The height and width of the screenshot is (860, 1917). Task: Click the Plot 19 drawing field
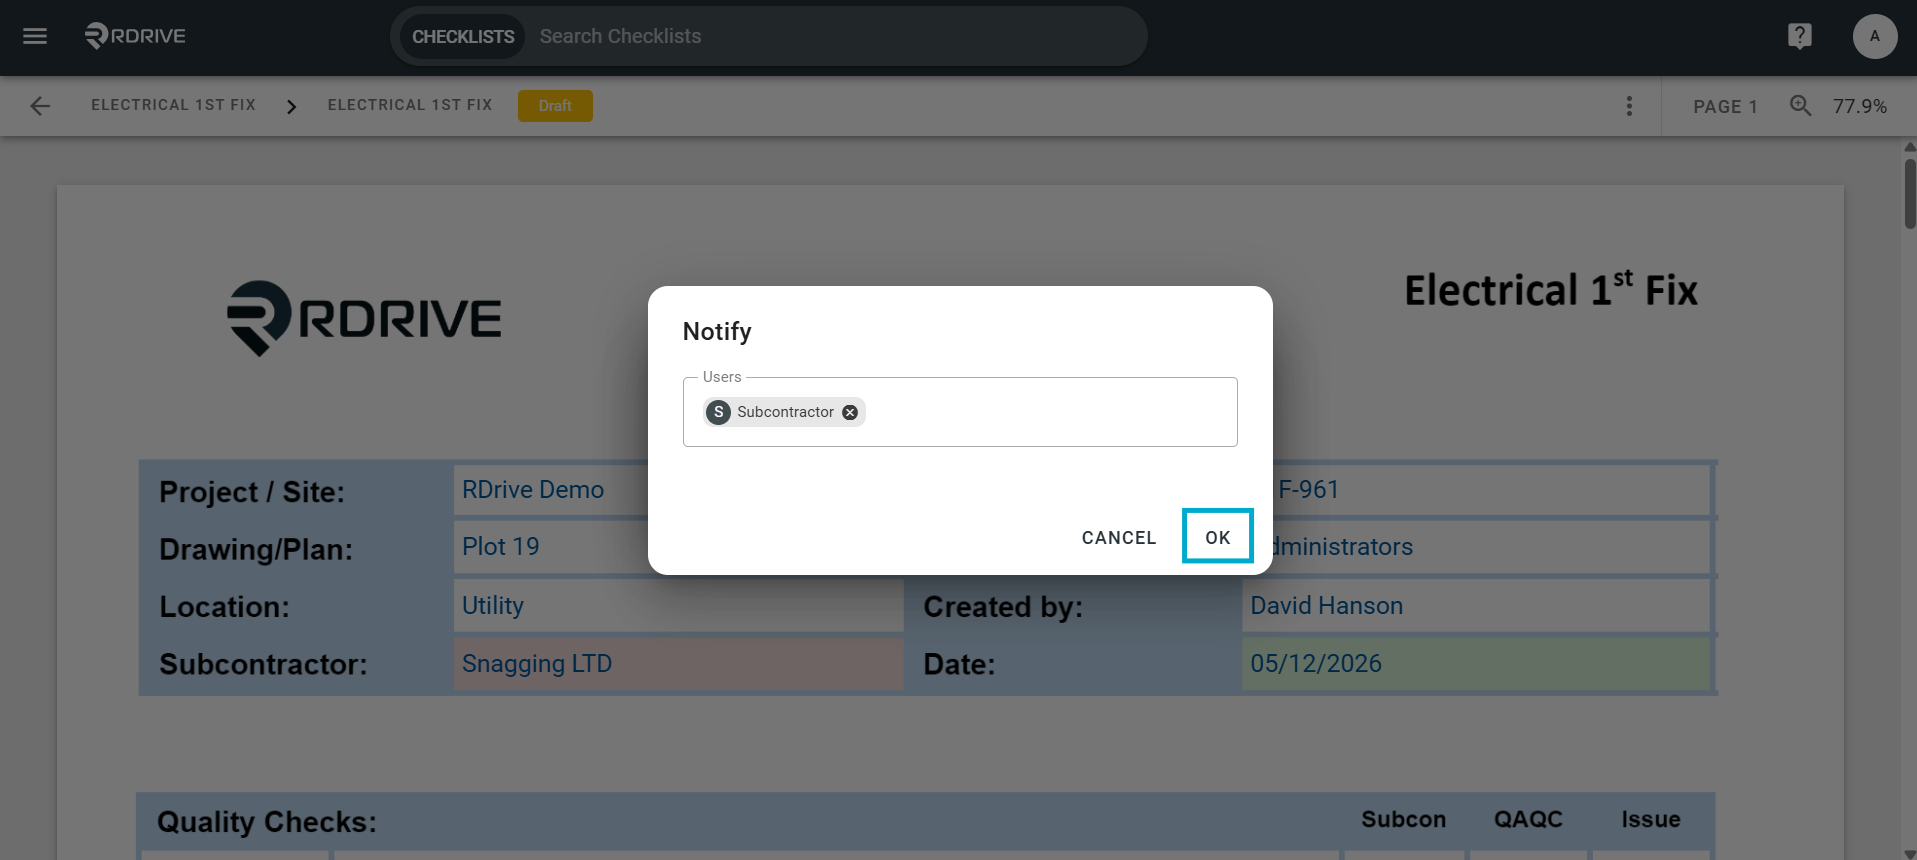[550, 547]
